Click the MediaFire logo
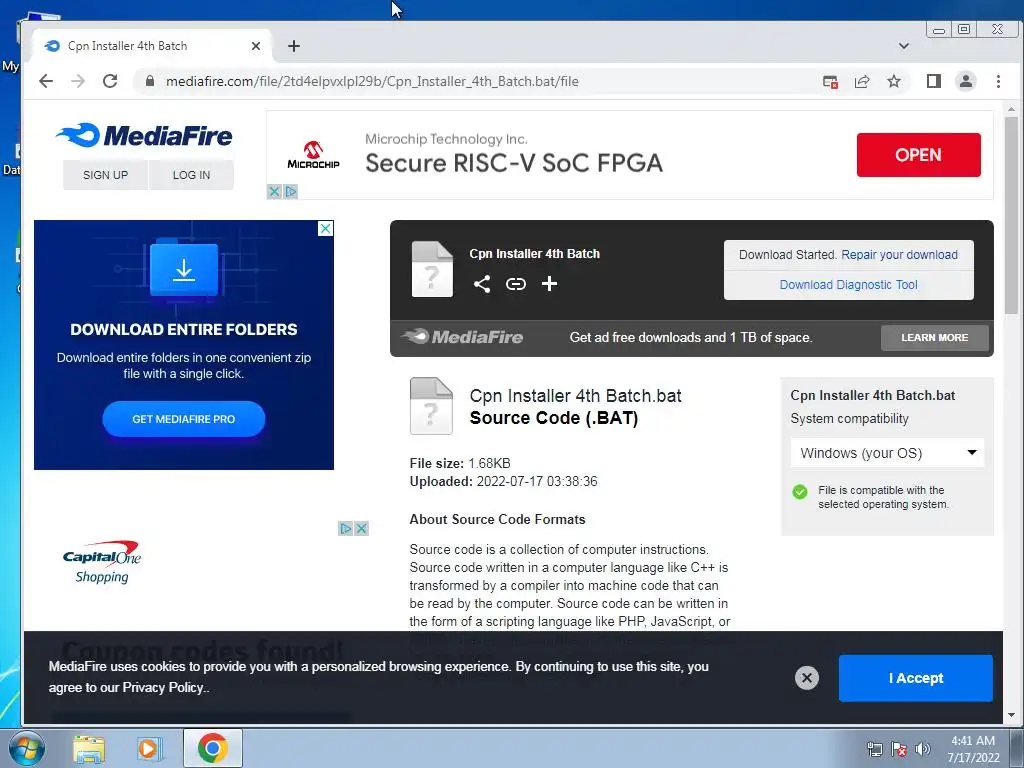This screenshot has width=1024, height=768. pos(144,136)
